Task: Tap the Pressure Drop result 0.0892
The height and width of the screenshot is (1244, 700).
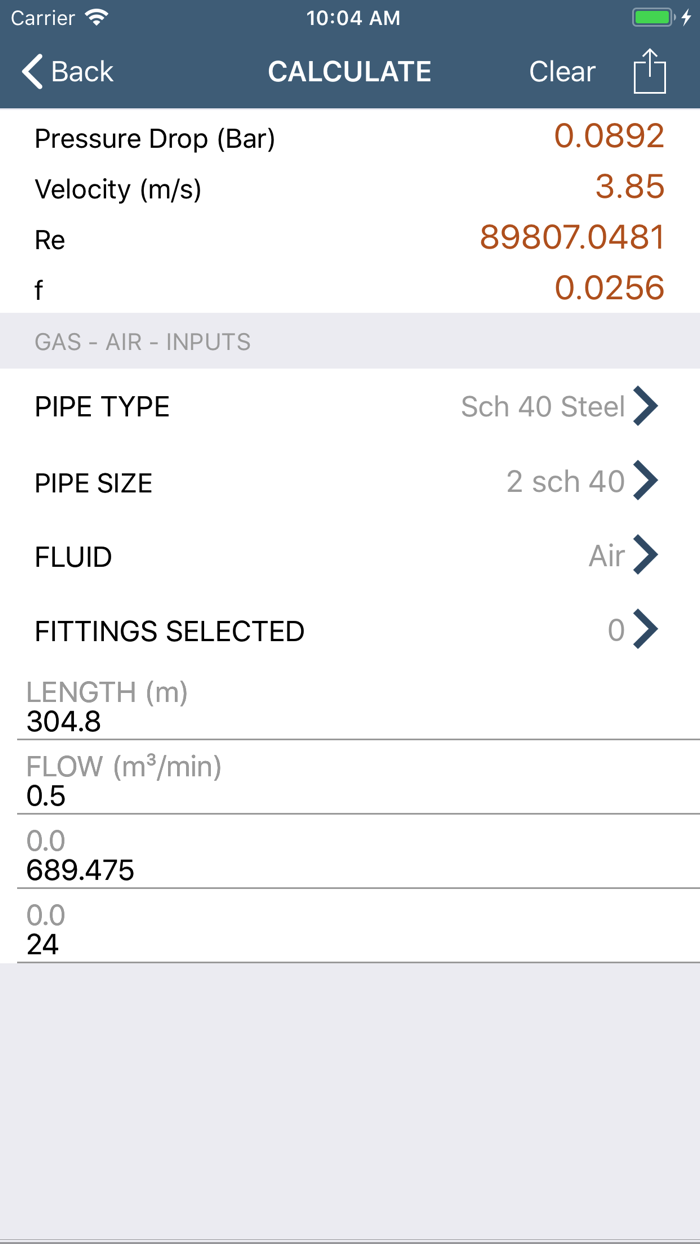Action: 609,136
